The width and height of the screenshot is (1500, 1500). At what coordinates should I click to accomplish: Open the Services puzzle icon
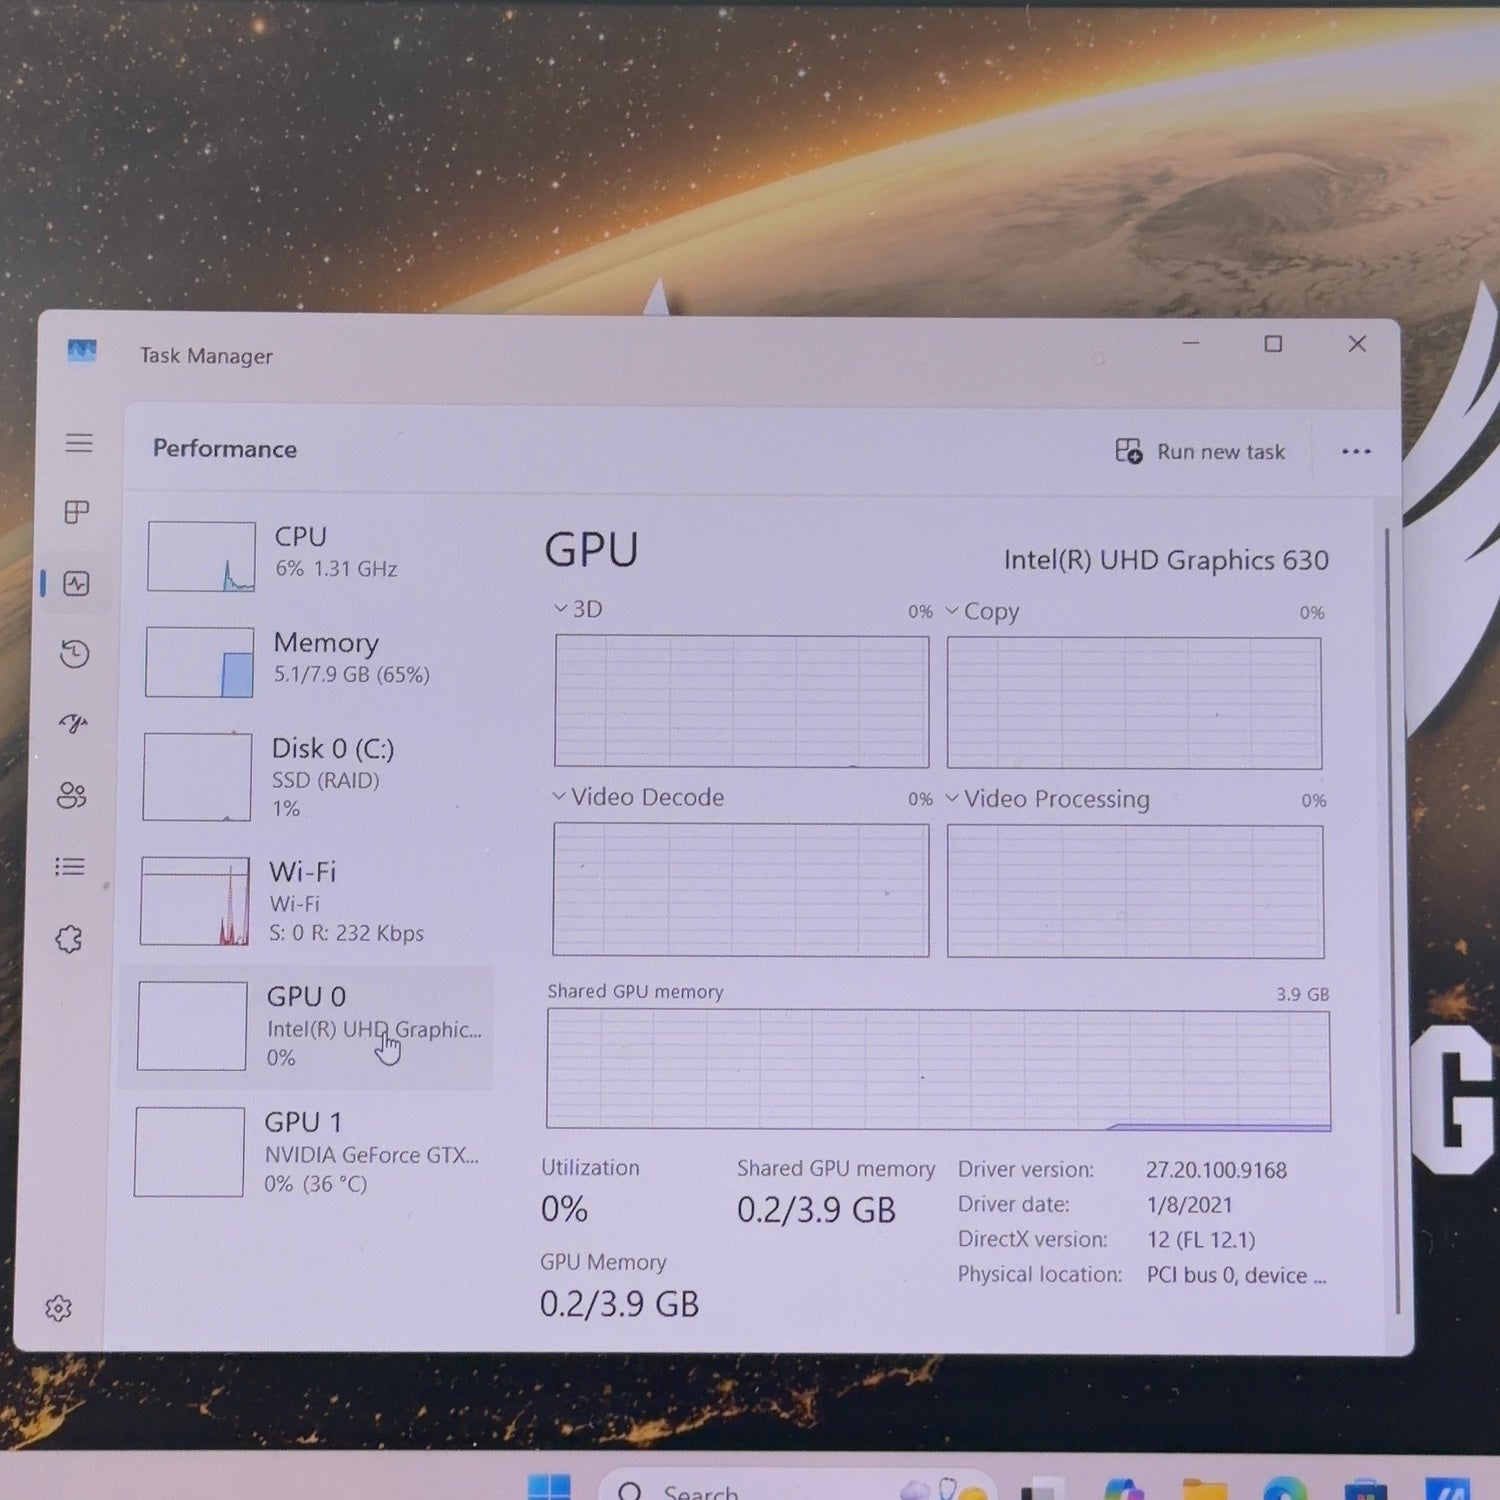point(68,939)
